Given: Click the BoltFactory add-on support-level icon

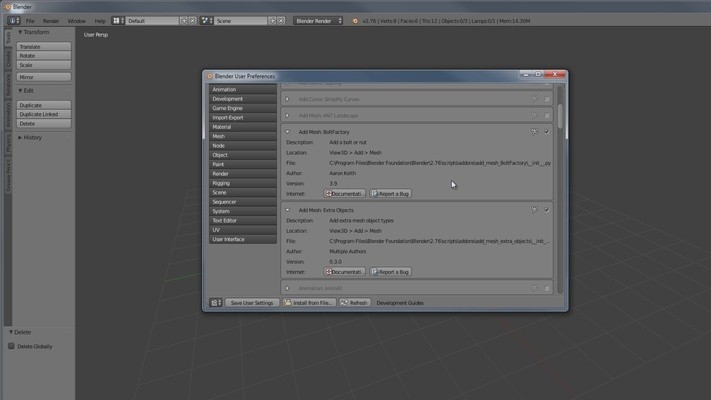Looking at the screenshot, I should click(535, 132).
